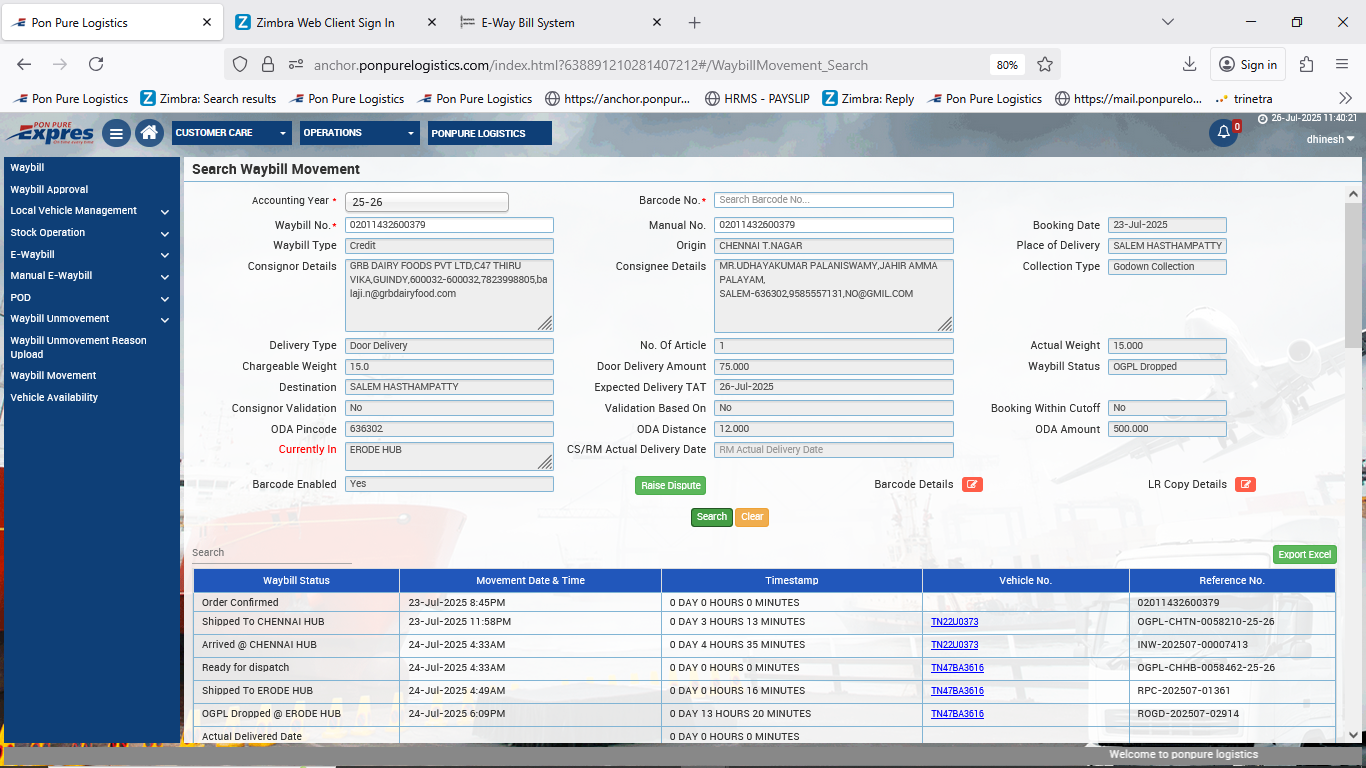Click the Barcode No. search field
Viewport: 1366px width, 768px height.
pos(833,200)
